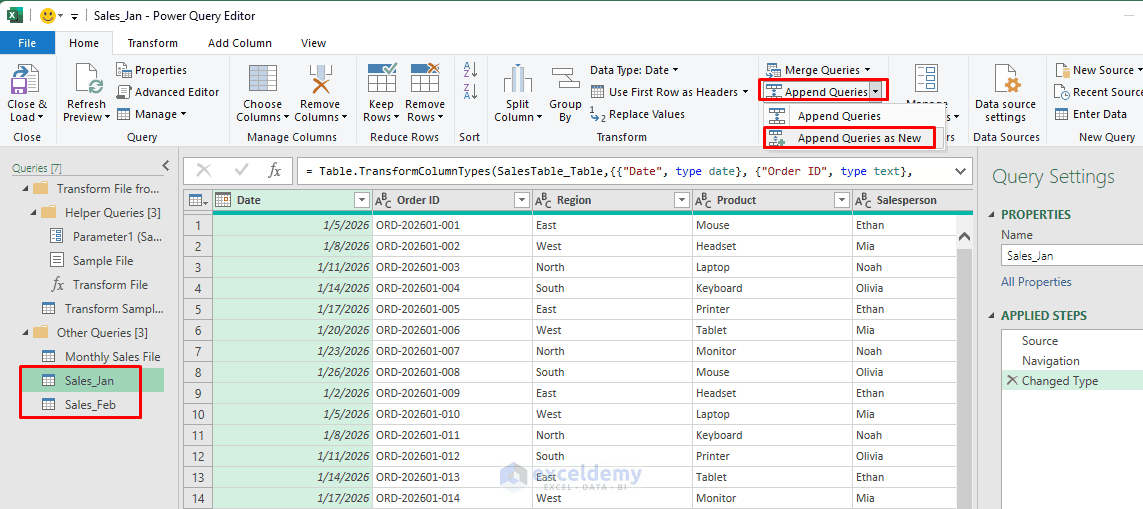Image resolution: width=1143 pixels, height=509 pixels.
Task: Select the Navigation applied step
Action: pos(1050,360)
